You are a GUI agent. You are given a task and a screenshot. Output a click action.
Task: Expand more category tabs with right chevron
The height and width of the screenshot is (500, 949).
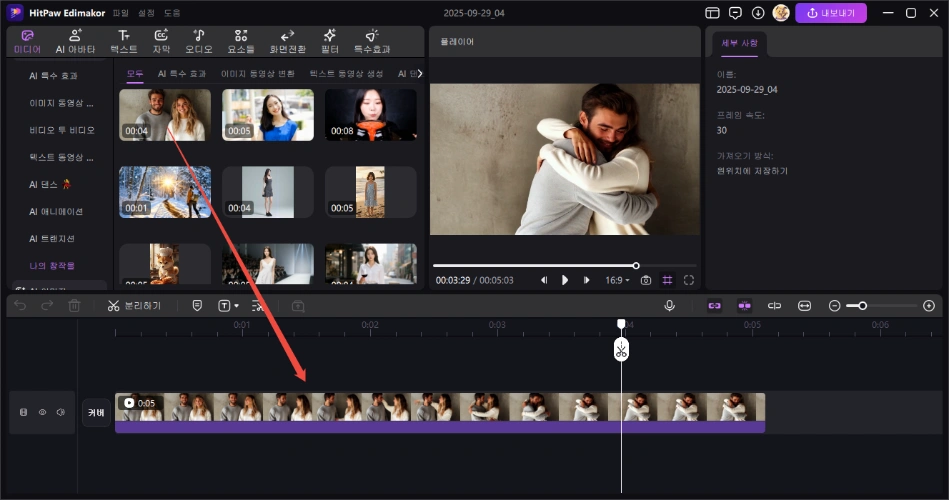(419, 73)
